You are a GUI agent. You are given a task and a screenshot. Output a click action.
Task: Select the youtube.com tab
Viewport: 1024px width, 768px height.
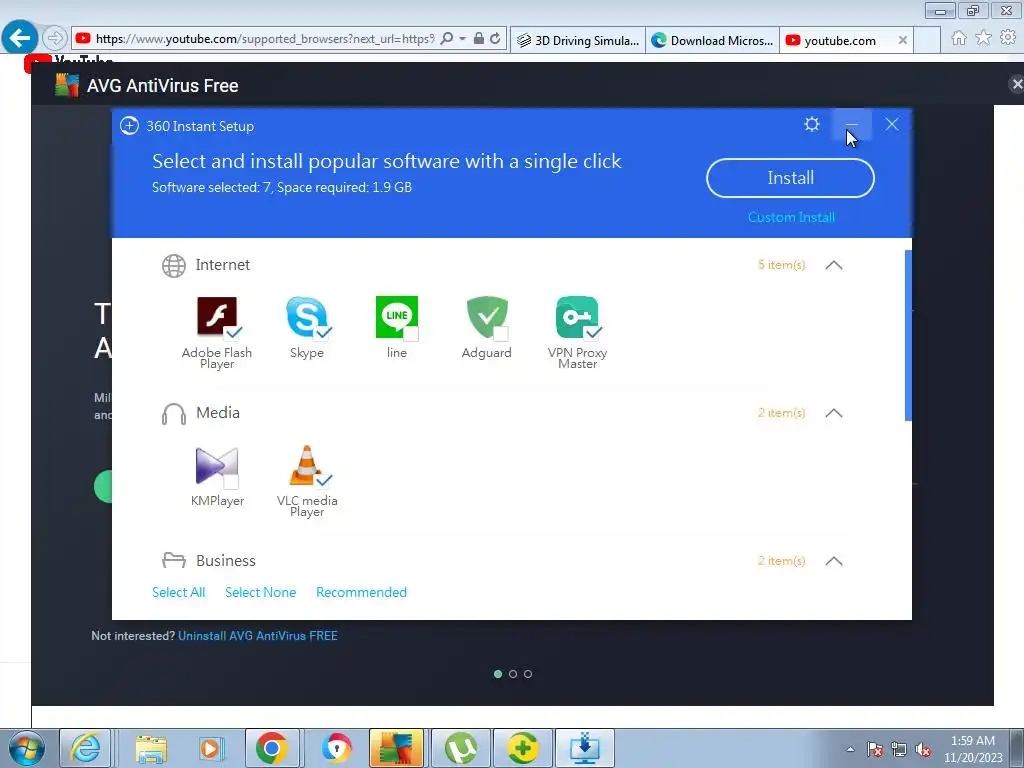[x=839, y=40]
